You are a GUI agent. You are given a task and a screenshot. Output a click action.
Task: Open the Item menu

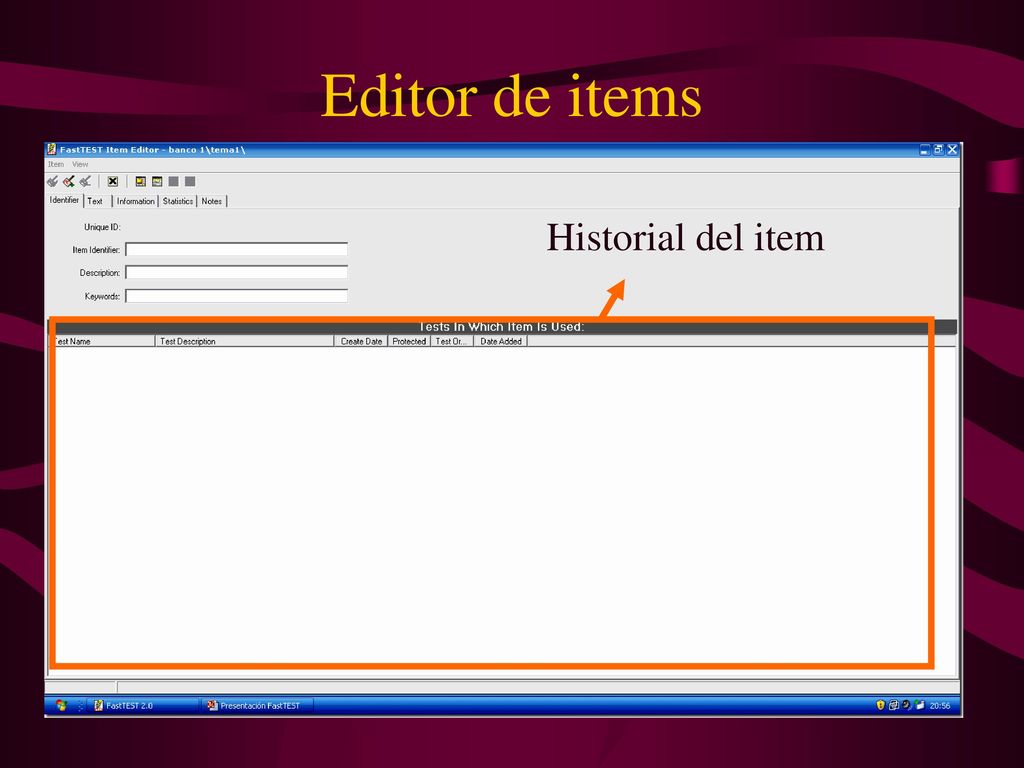pyautogui.click(x=56, y=164)
